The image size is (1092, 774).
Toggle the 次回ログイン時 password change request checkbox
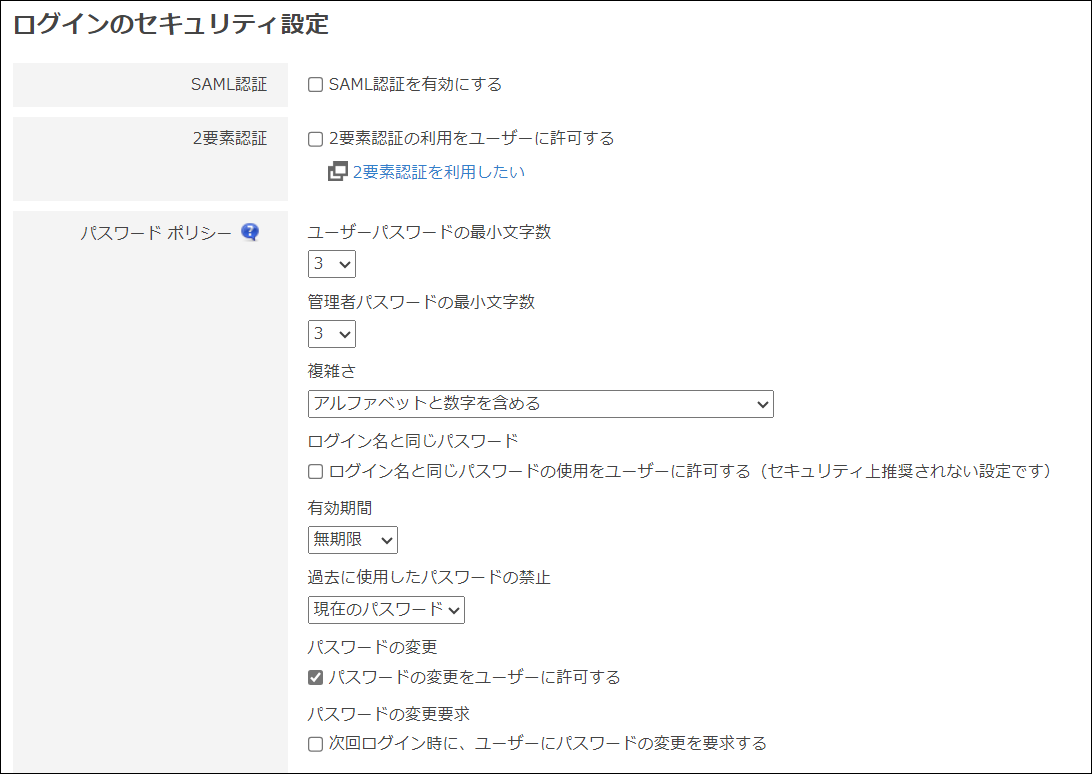(316, 744)
